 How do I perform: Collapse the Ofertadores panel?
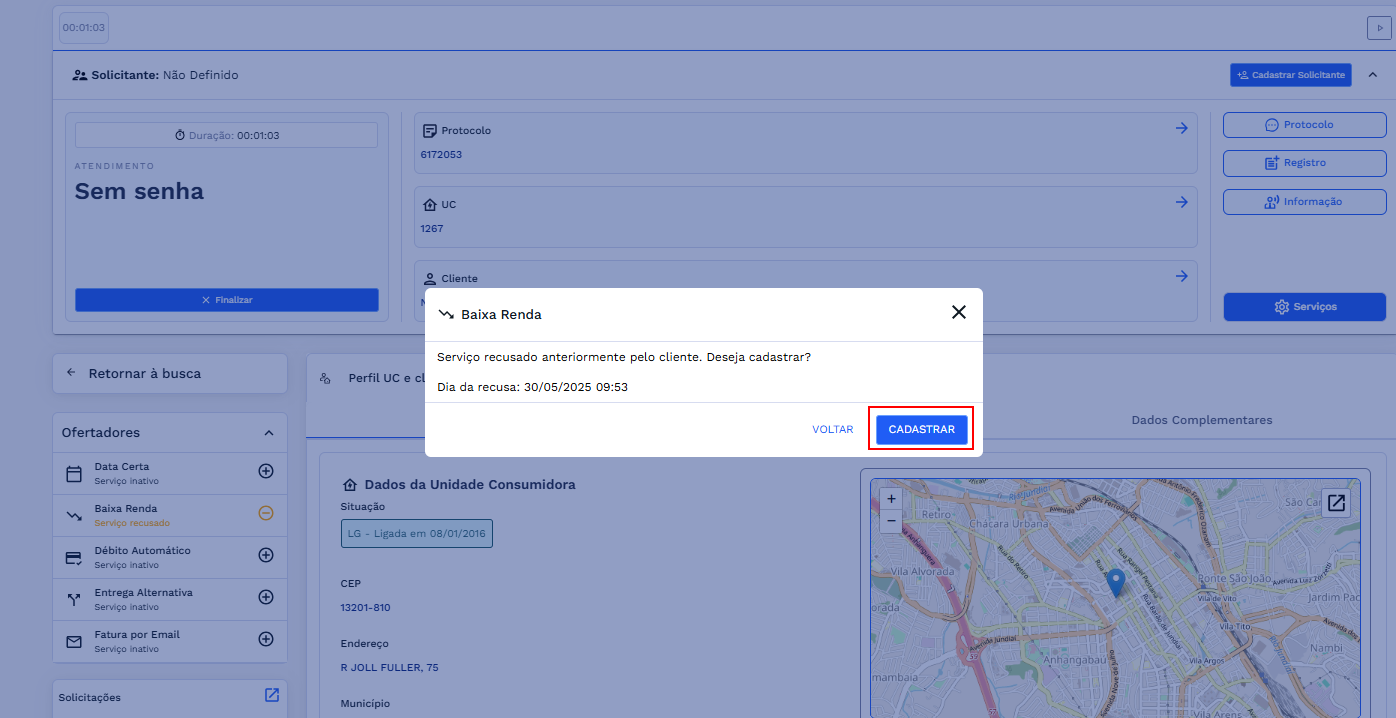pyautogui.click(x=268, y=433)
